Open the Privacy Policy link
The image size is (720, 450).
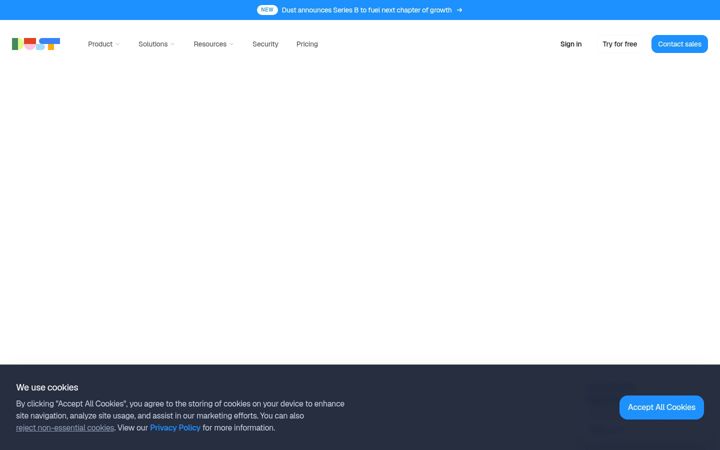pyautogui.click(x=175, y=428)
